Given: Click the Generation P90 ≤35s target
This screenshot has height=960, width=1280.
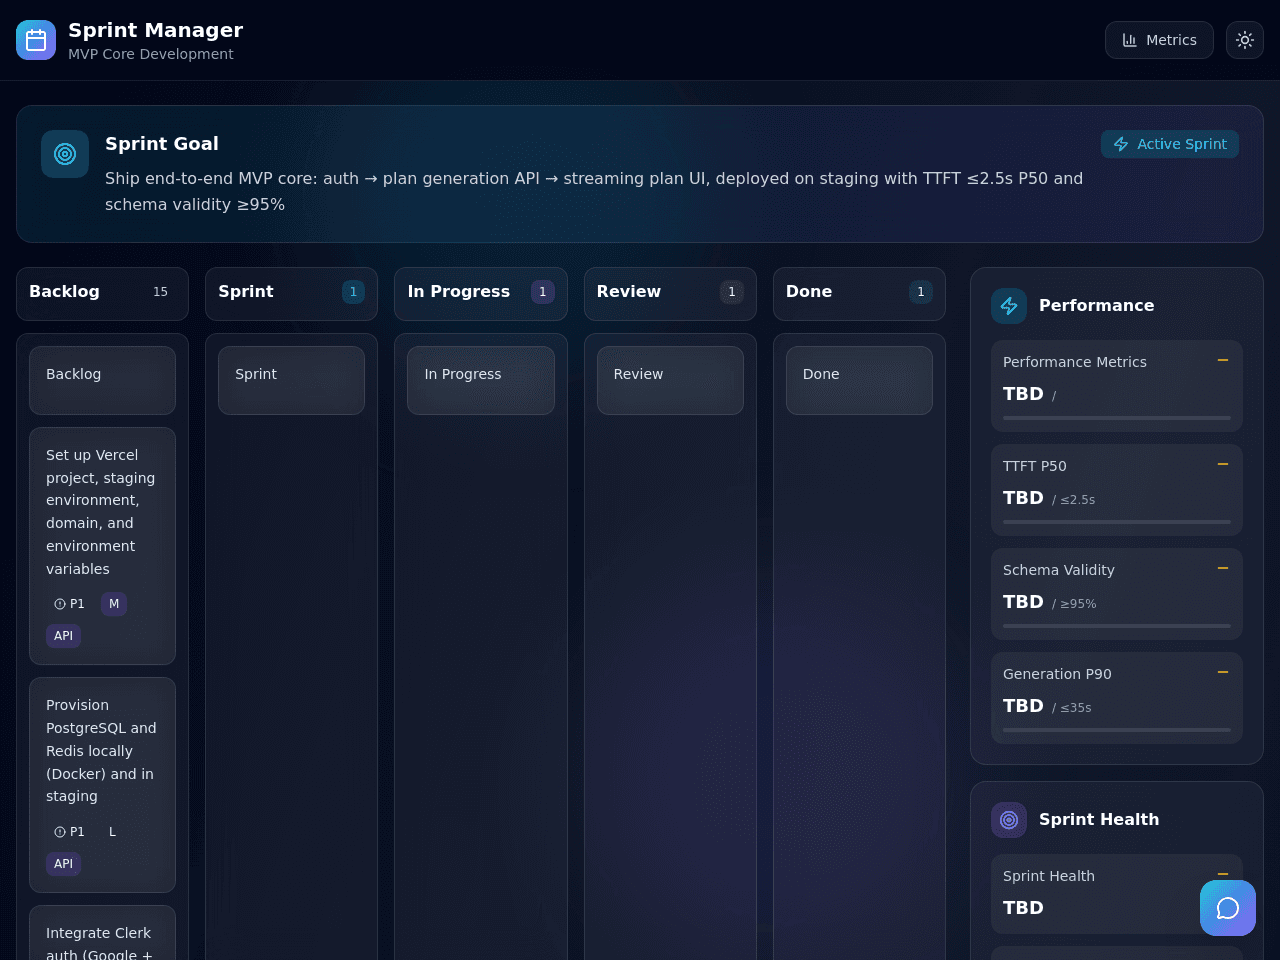Looking at the screenshot, I should pyautogui.click(x=1072, y=708).
